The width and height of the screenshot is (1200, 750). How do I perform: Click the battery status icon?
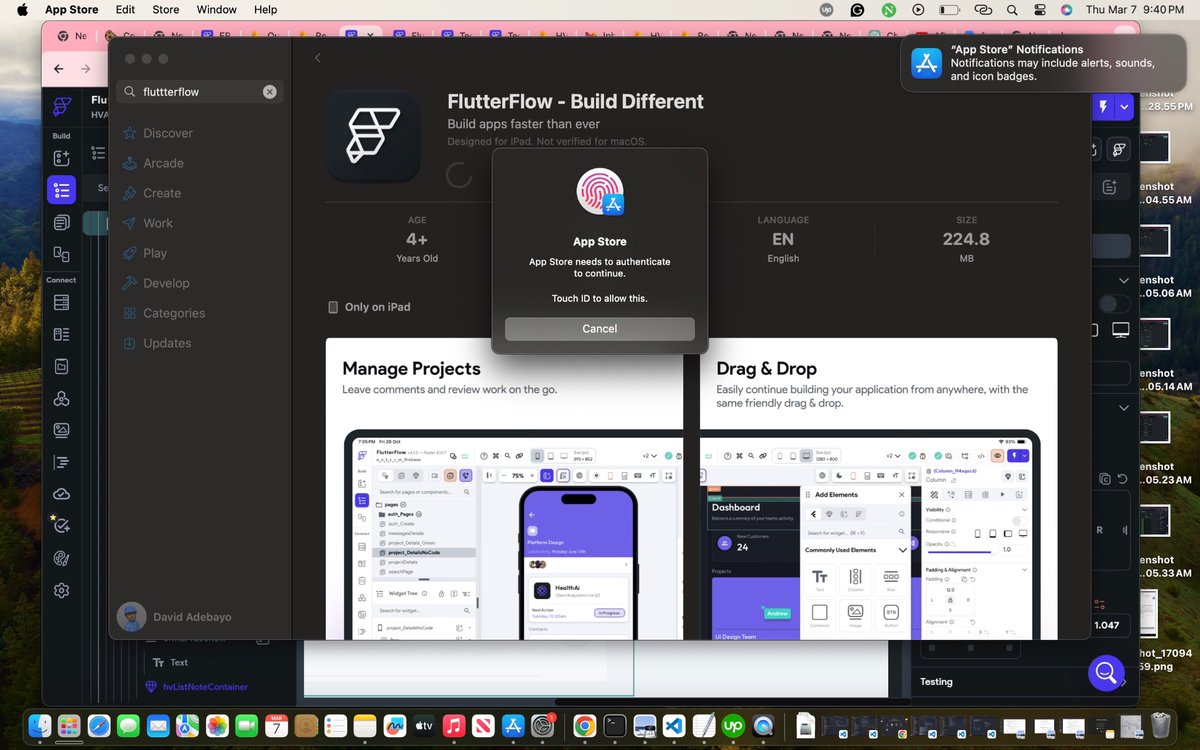tap(950, 9)
